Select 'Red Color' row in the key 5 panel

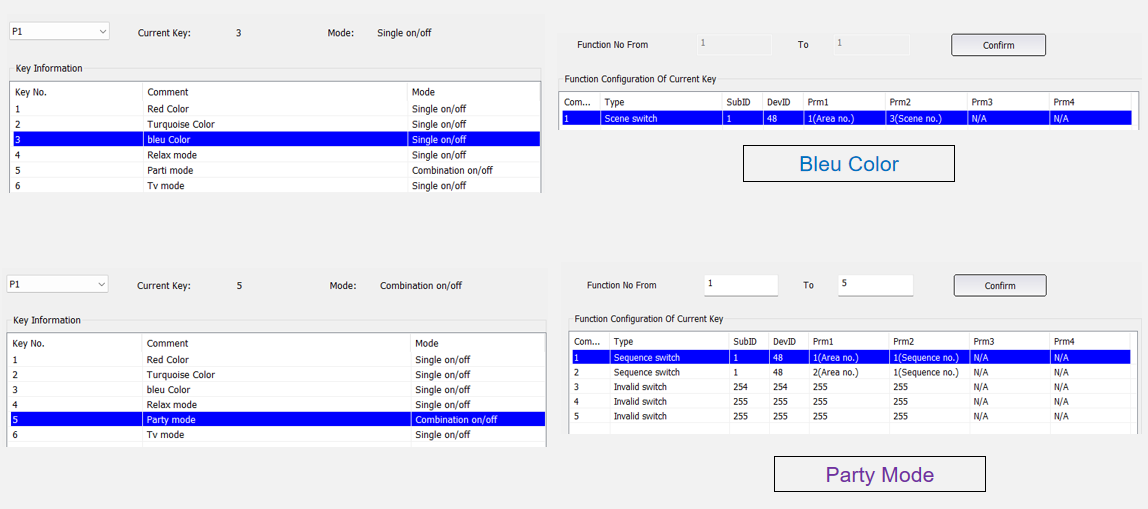point(278,360)
